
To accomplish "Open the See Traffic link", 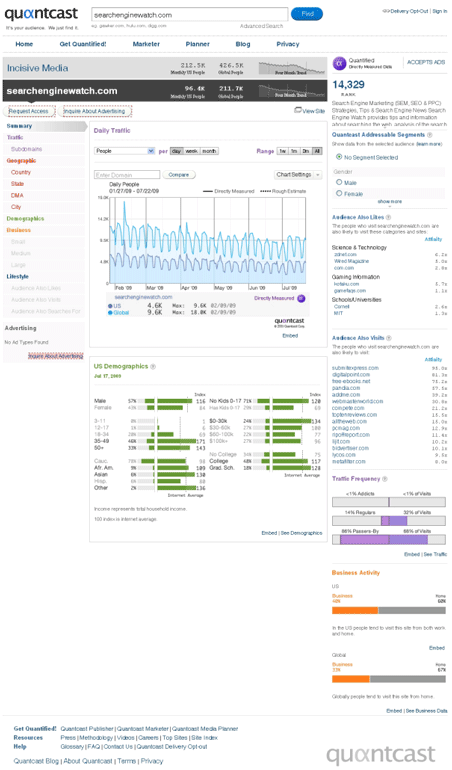I will pos(435,554).
